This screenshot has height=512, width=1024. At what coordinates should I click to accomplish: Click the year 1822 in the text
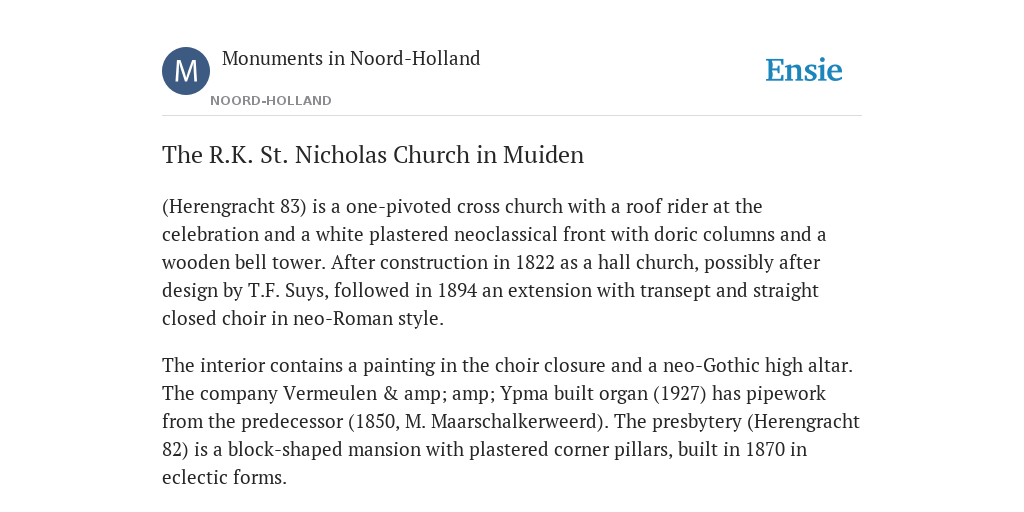click(535, 263)
